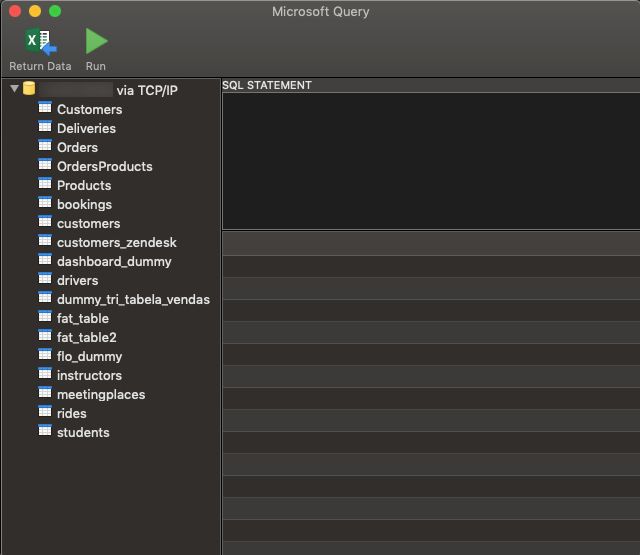The width and height of the screenshot is (640, 555).
Task: Click the table icon beside bookings
Action: click(x=45, y=202)
